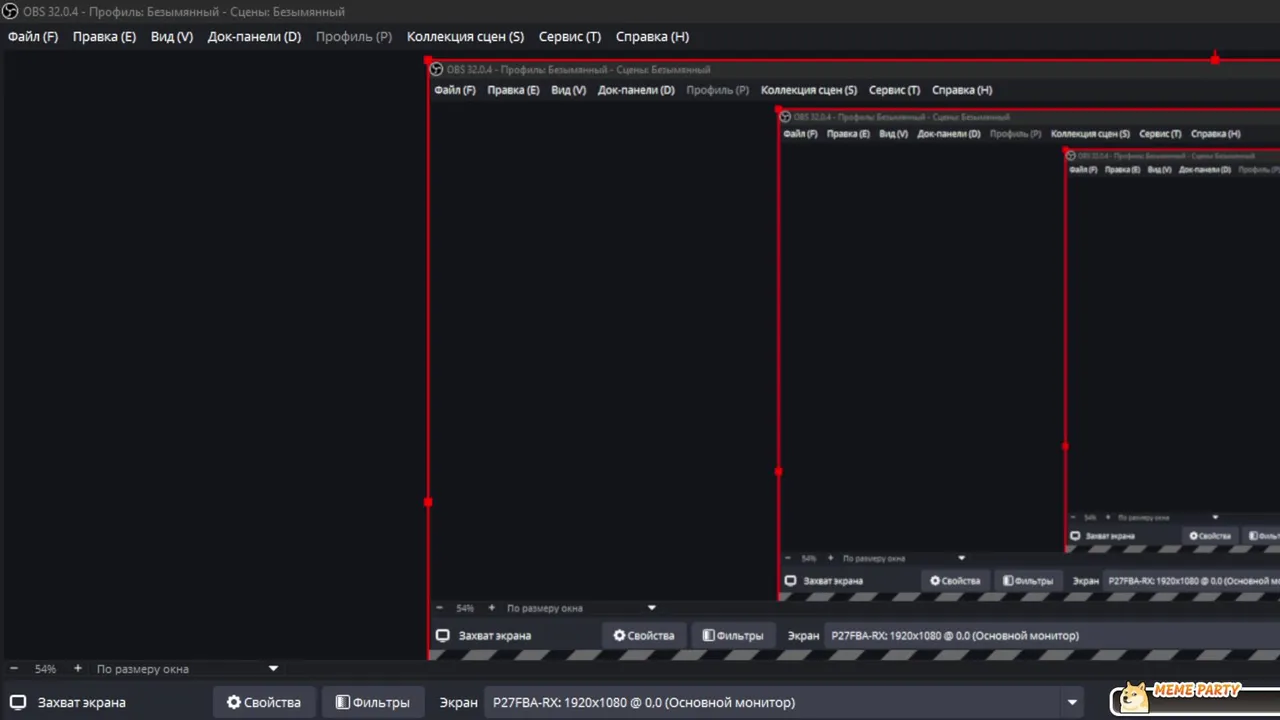Image resolution: width=1280 pixels, height=720 pixels.
Task: Zoom in the main preview with the plus icon
Action: click(78, 669)
